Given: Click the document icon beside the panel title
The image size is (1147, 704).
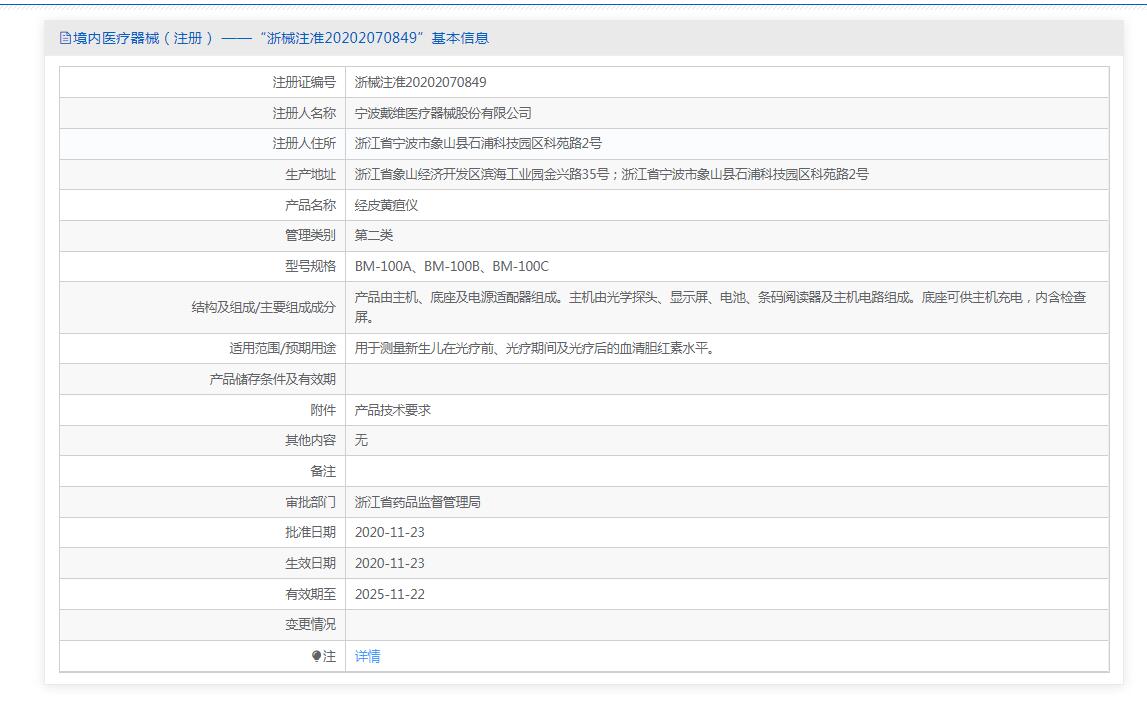Looking at the screenshot, I should 65,38.
